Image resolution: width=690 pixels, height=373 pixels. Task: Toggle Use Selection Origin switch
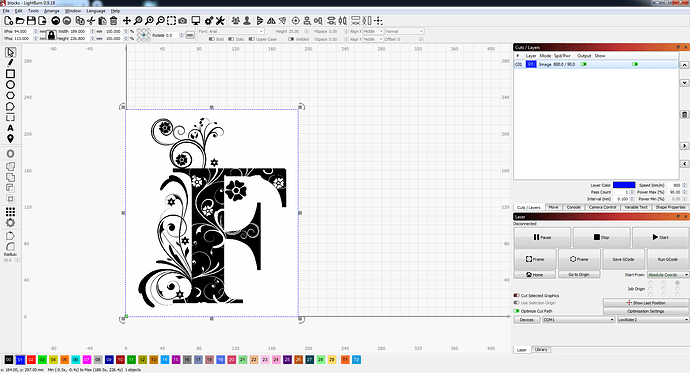(516, 303)
